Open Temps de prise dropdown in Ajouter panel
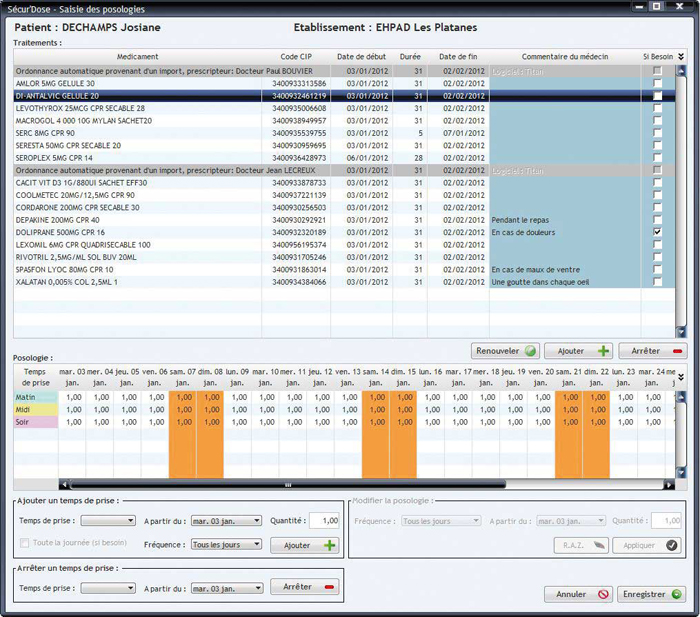 click(x=108, y=520)
